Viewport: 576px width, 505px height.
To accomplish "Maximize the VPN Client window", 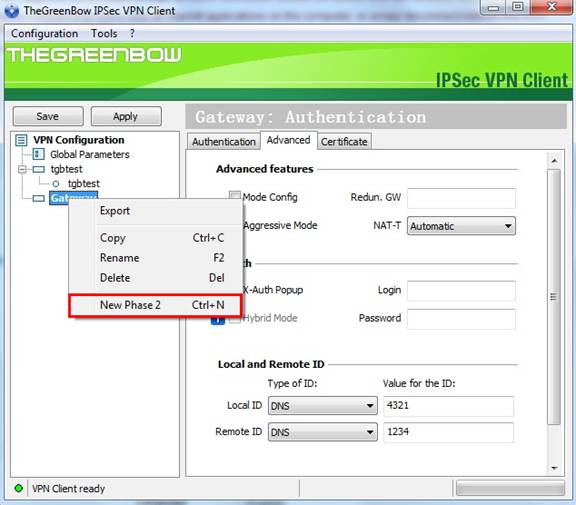I will pos(518,7).
